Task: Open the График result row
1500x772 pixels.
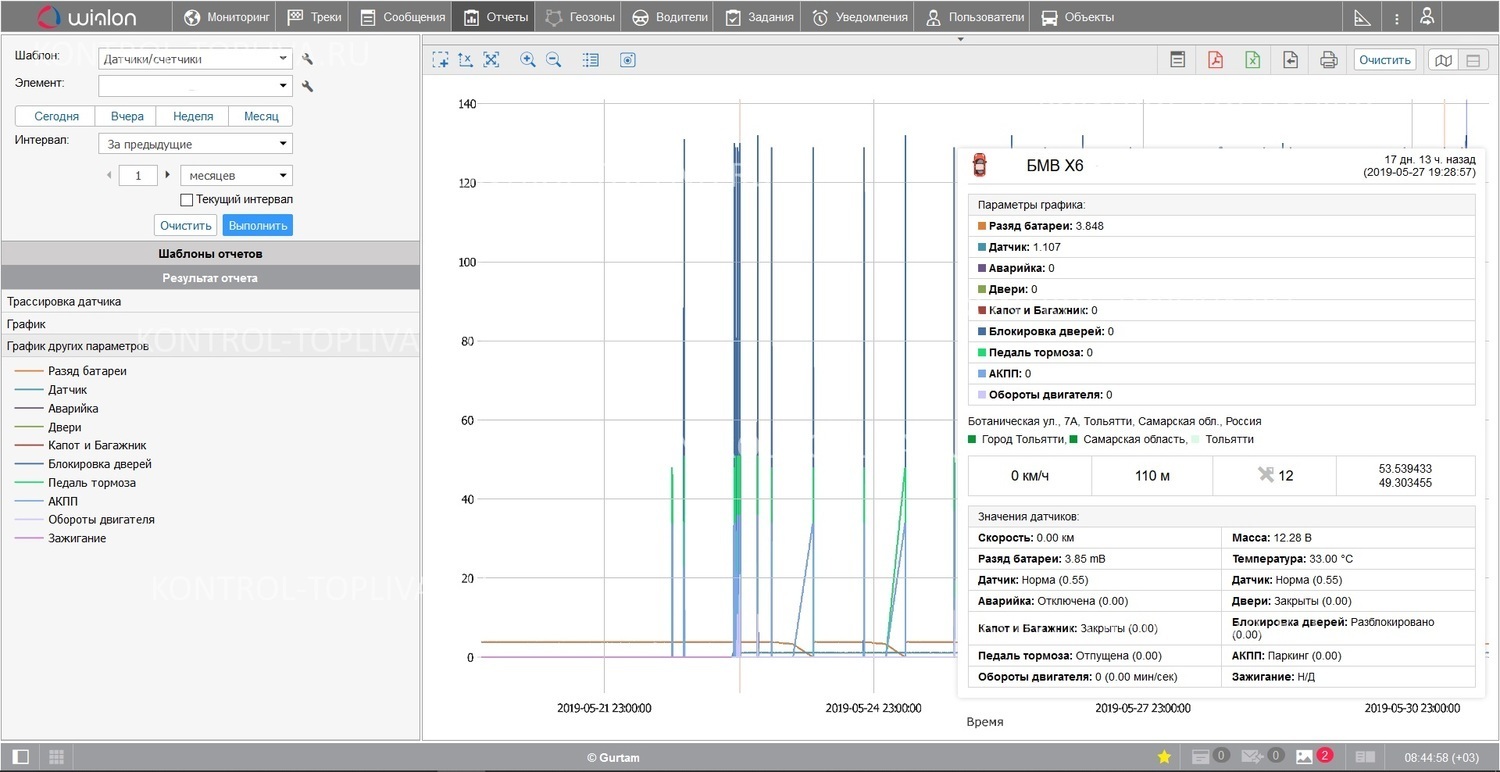Action: coord(210,324)
